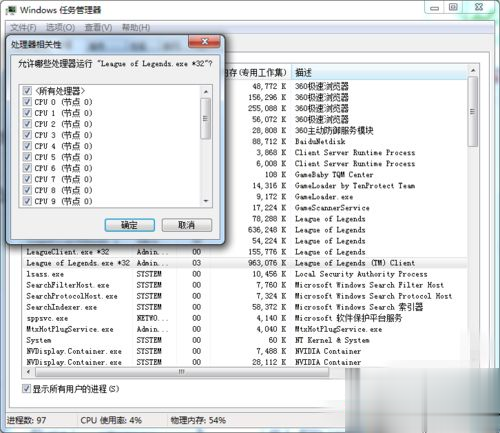
Task: Toggle the CPU 0 checkbox
Action: tap(27, 102)
